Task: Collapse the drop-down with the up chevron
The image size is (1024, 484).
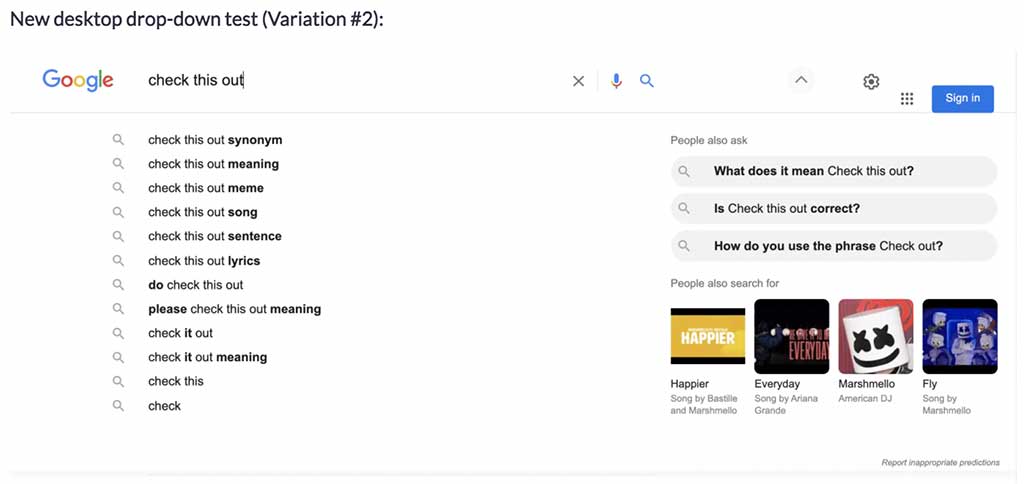Action: (801, 80)
